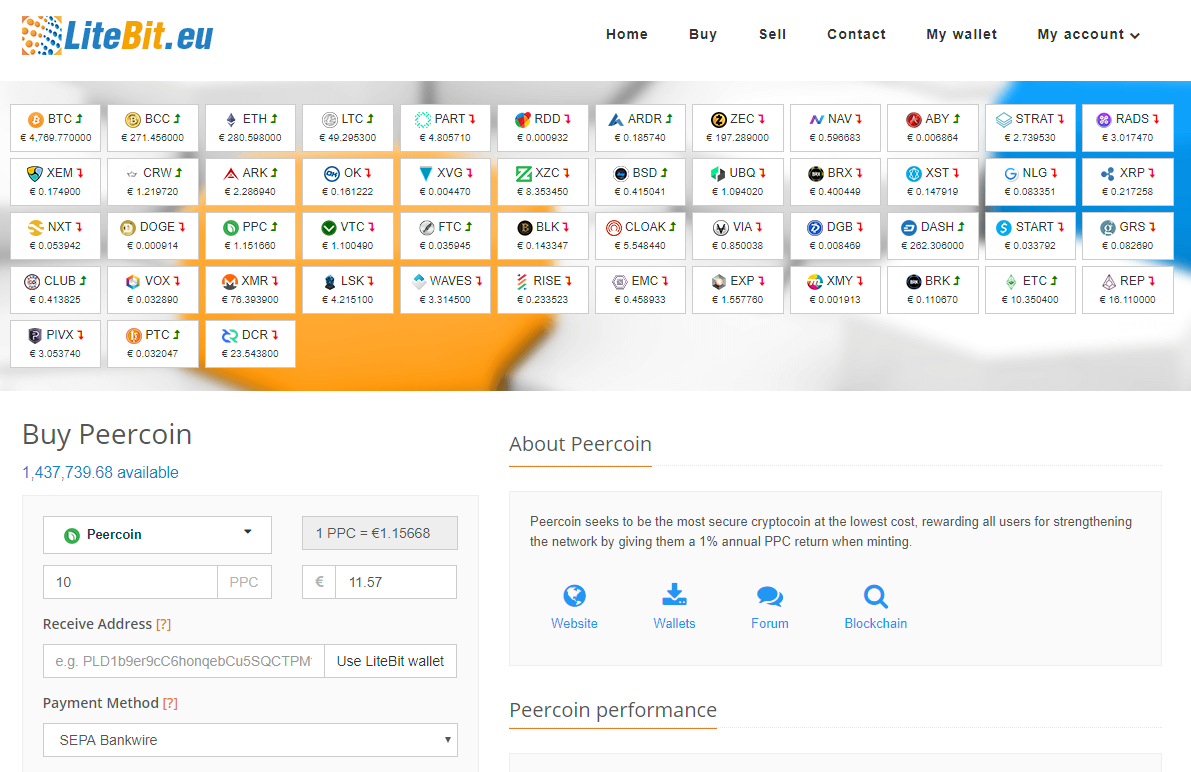Choose the DGB coin tile
The width and height of the screenshot is (1191, 772).
pyautogui.click(x=835, y=236)
